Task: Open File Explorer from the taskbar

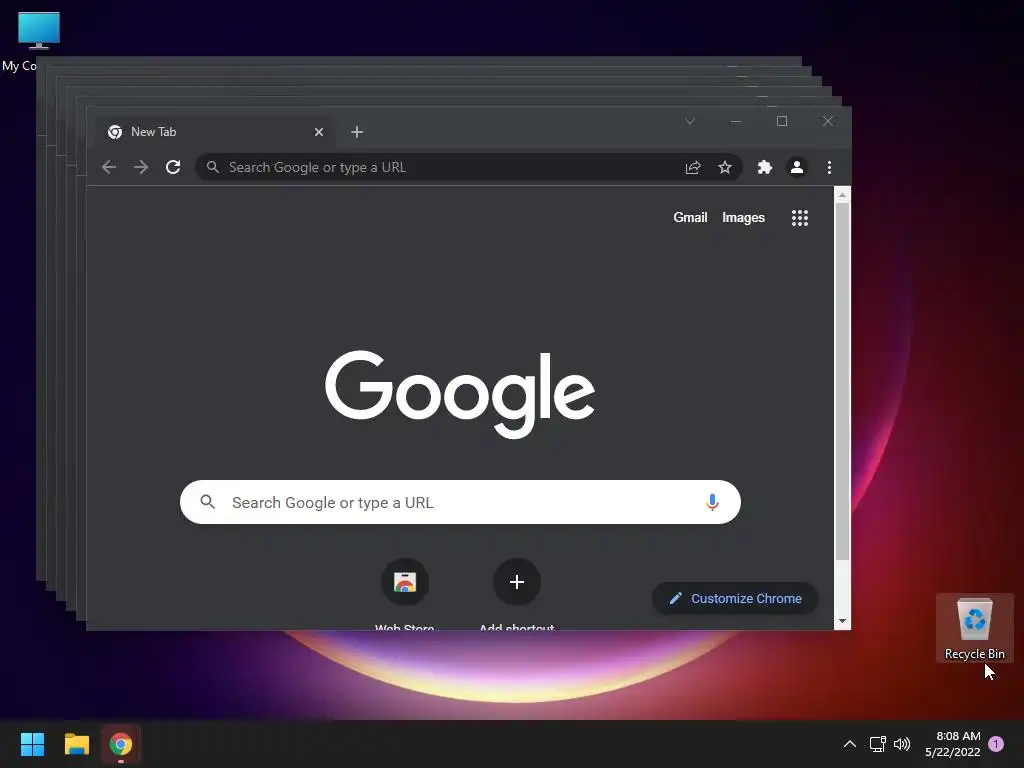Action: click(76, 744)
